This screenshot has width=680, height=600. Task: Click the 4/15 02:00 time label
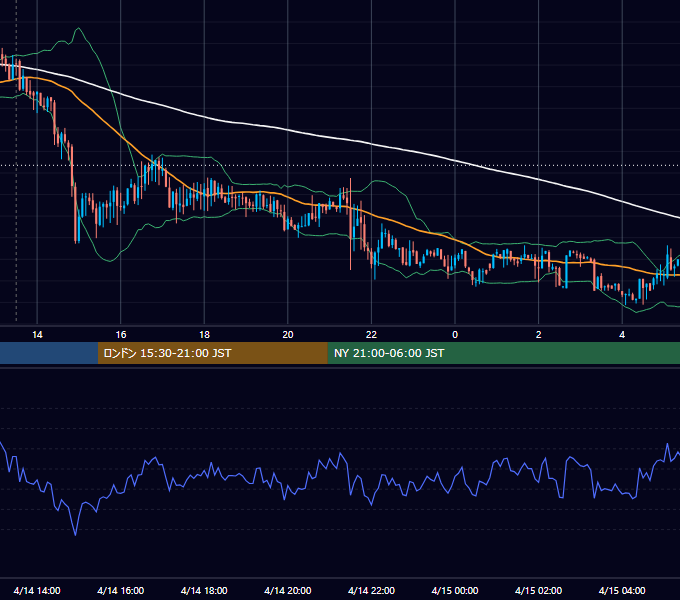pos(539,590)
